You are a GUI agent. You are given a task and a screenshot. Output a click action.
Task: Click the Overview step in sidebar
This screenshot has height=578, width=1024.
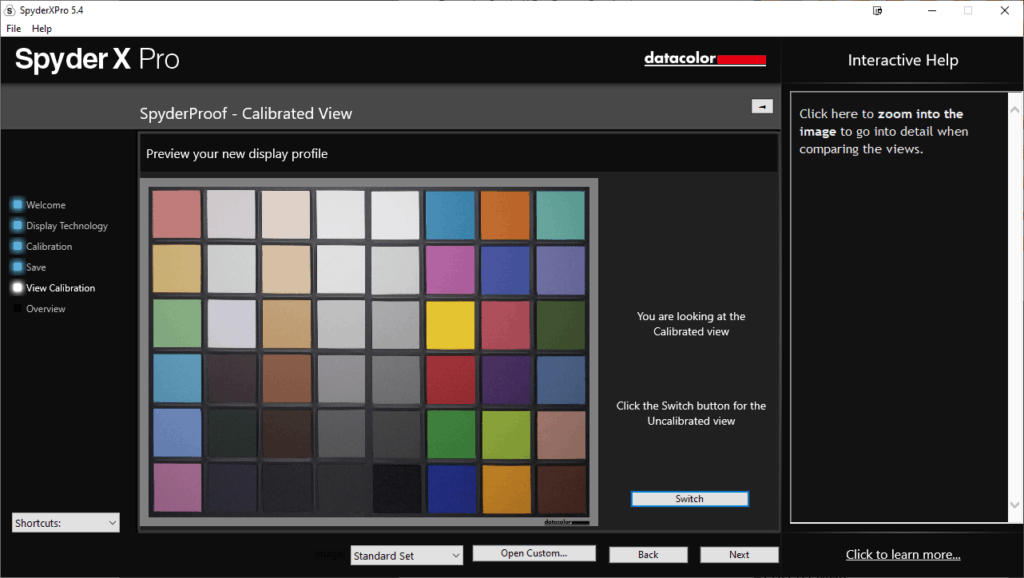coord(46,309)
